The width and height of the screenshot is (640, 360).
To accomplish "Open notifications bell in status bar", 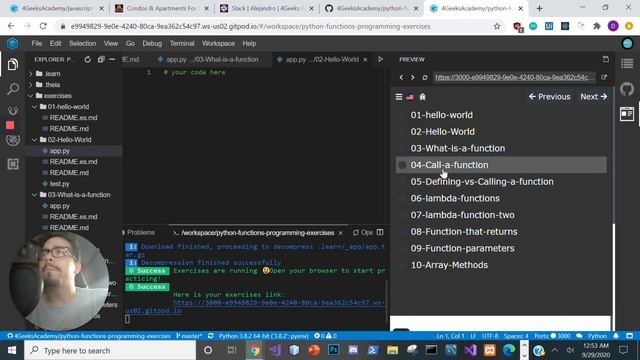I will click(616, 336).
